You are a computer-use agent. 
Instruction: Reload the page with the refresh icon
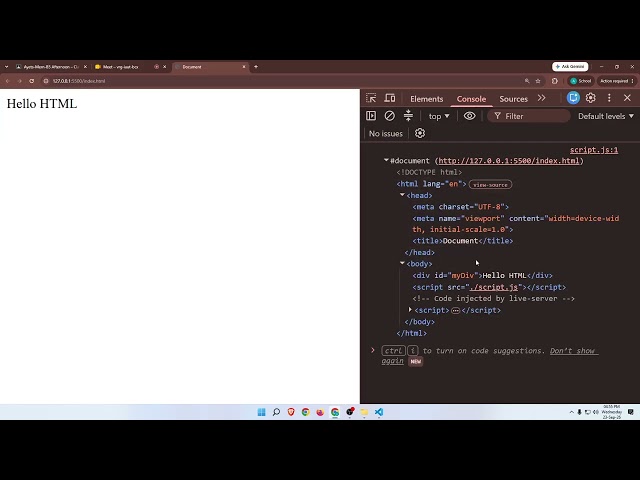click(31, 81)
